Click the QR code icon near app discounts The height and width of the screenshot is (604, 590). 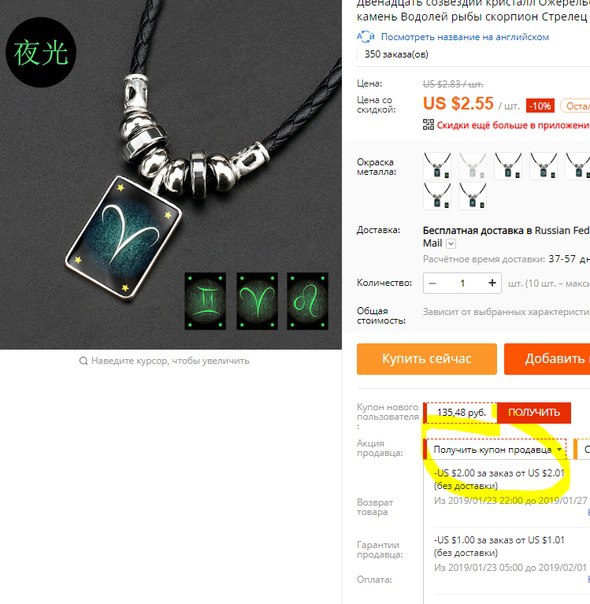[428, 125]
